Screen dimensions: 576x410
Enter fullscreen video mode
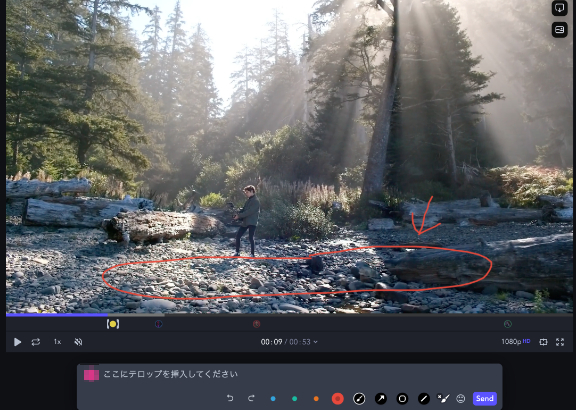pyautogui.click(x=560, y=342)
